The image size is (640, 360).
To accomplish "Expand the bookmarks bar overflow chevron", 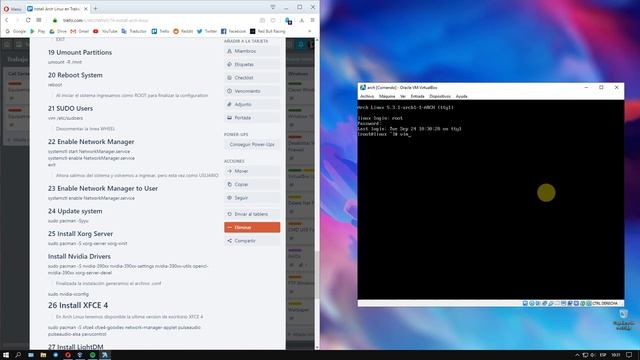I will point(309,31).
